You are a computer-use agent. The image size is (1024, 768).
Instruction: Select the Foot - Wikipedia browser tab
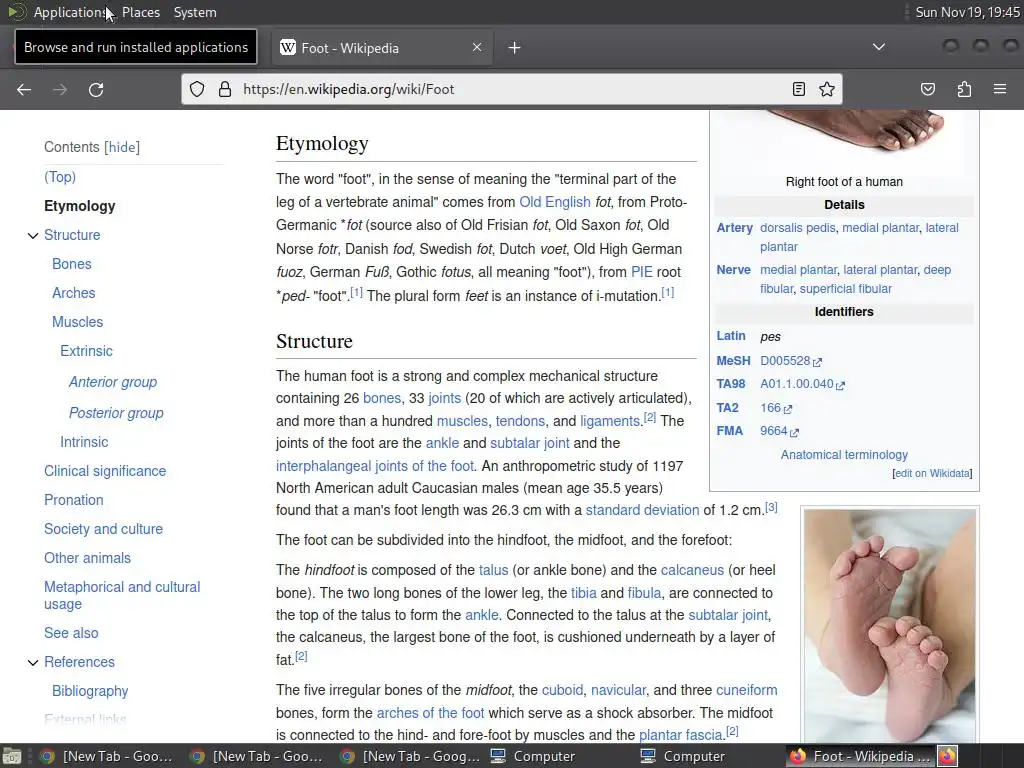382,48
